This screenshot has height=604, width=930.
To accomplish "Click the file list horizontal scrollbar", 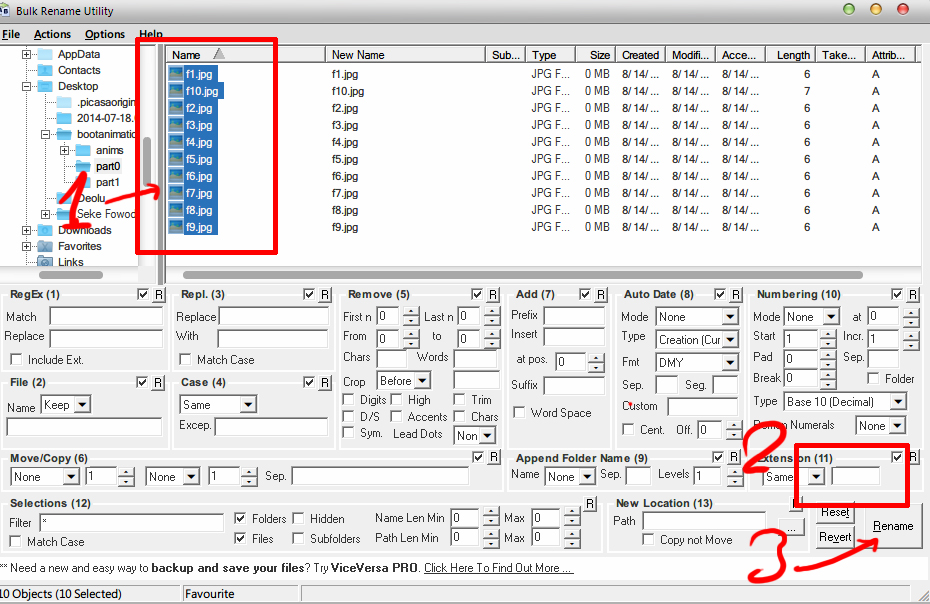I will point(523,275).
